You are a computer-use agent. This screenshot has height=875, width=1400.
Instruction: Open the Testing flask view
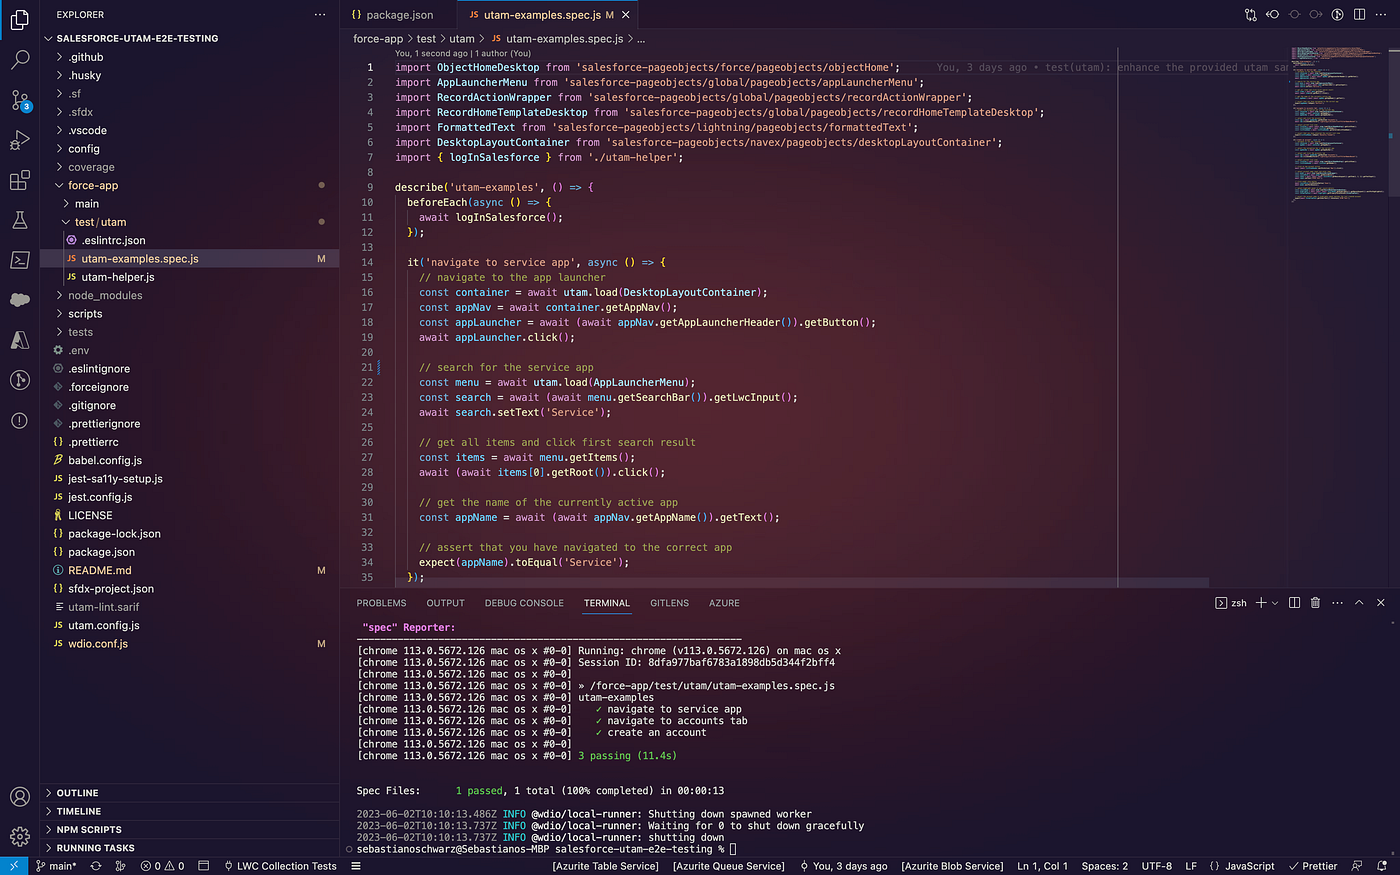19,220
